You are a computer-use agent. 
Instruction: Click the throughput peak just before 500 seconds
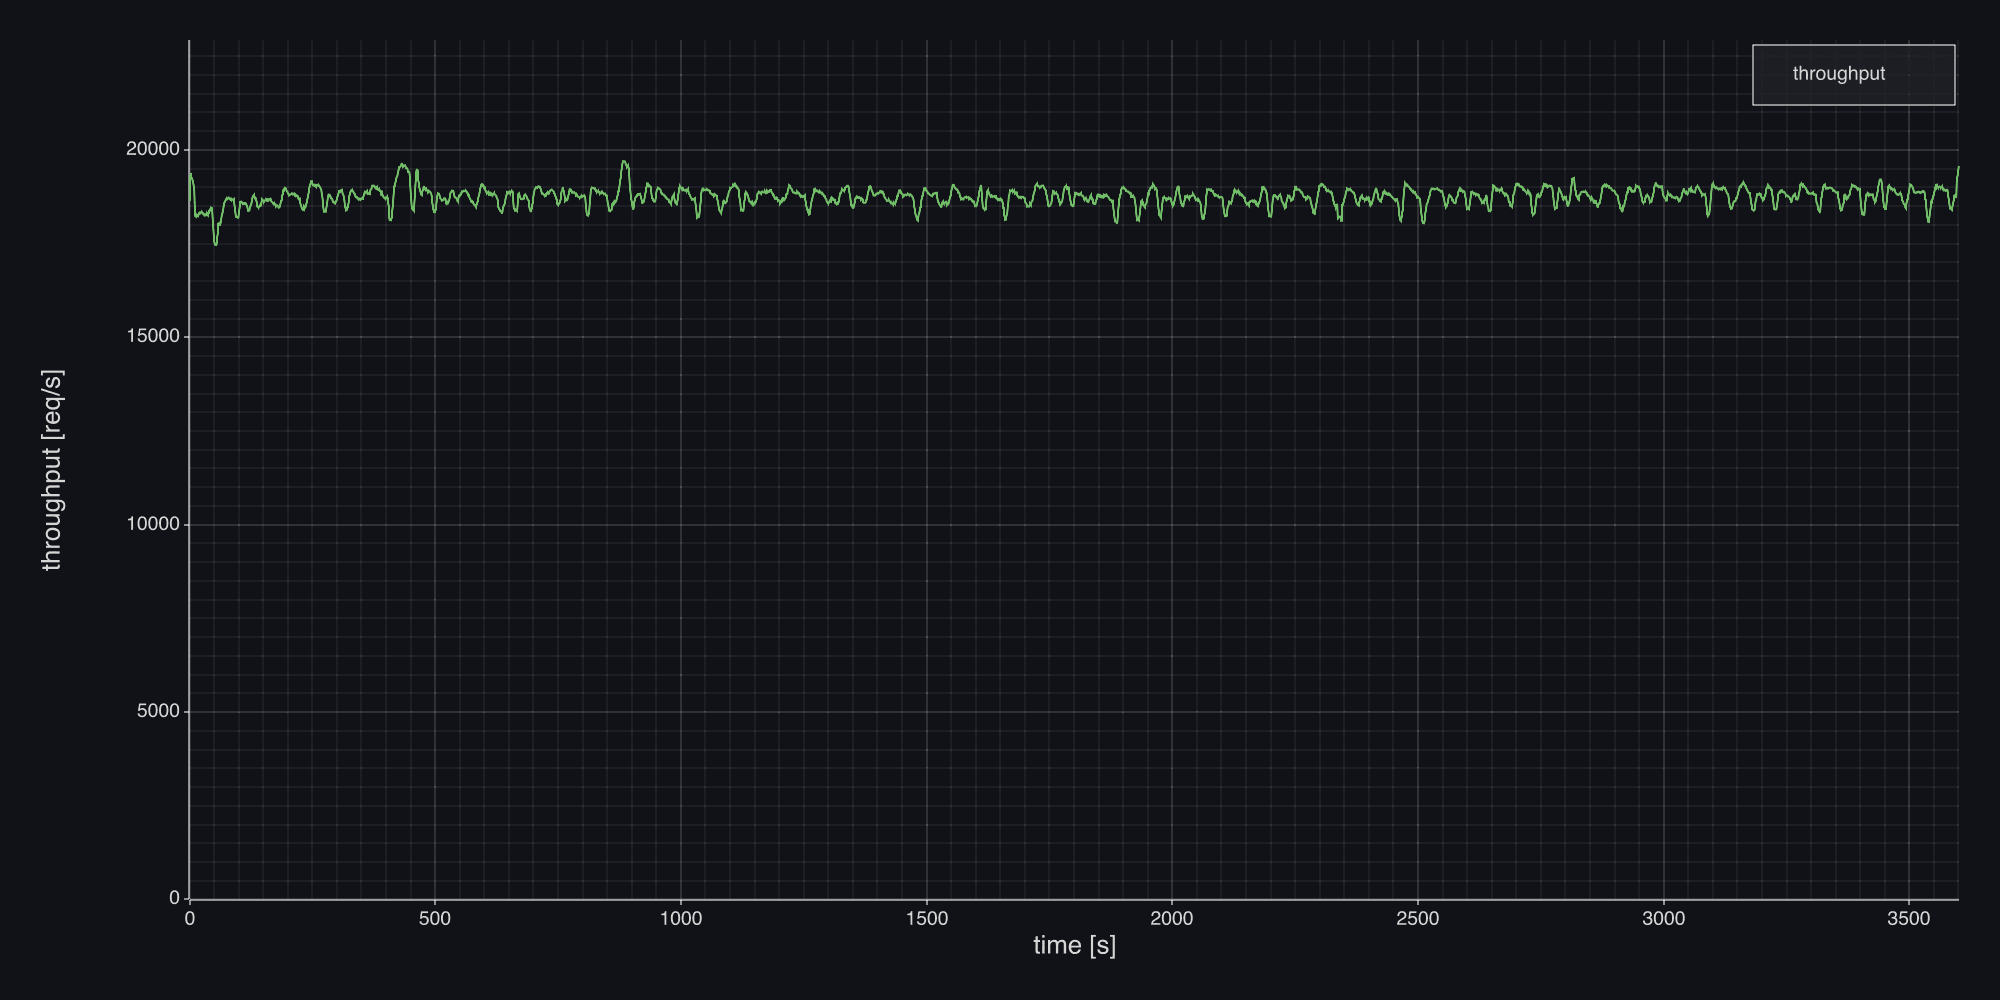[402, 165]
